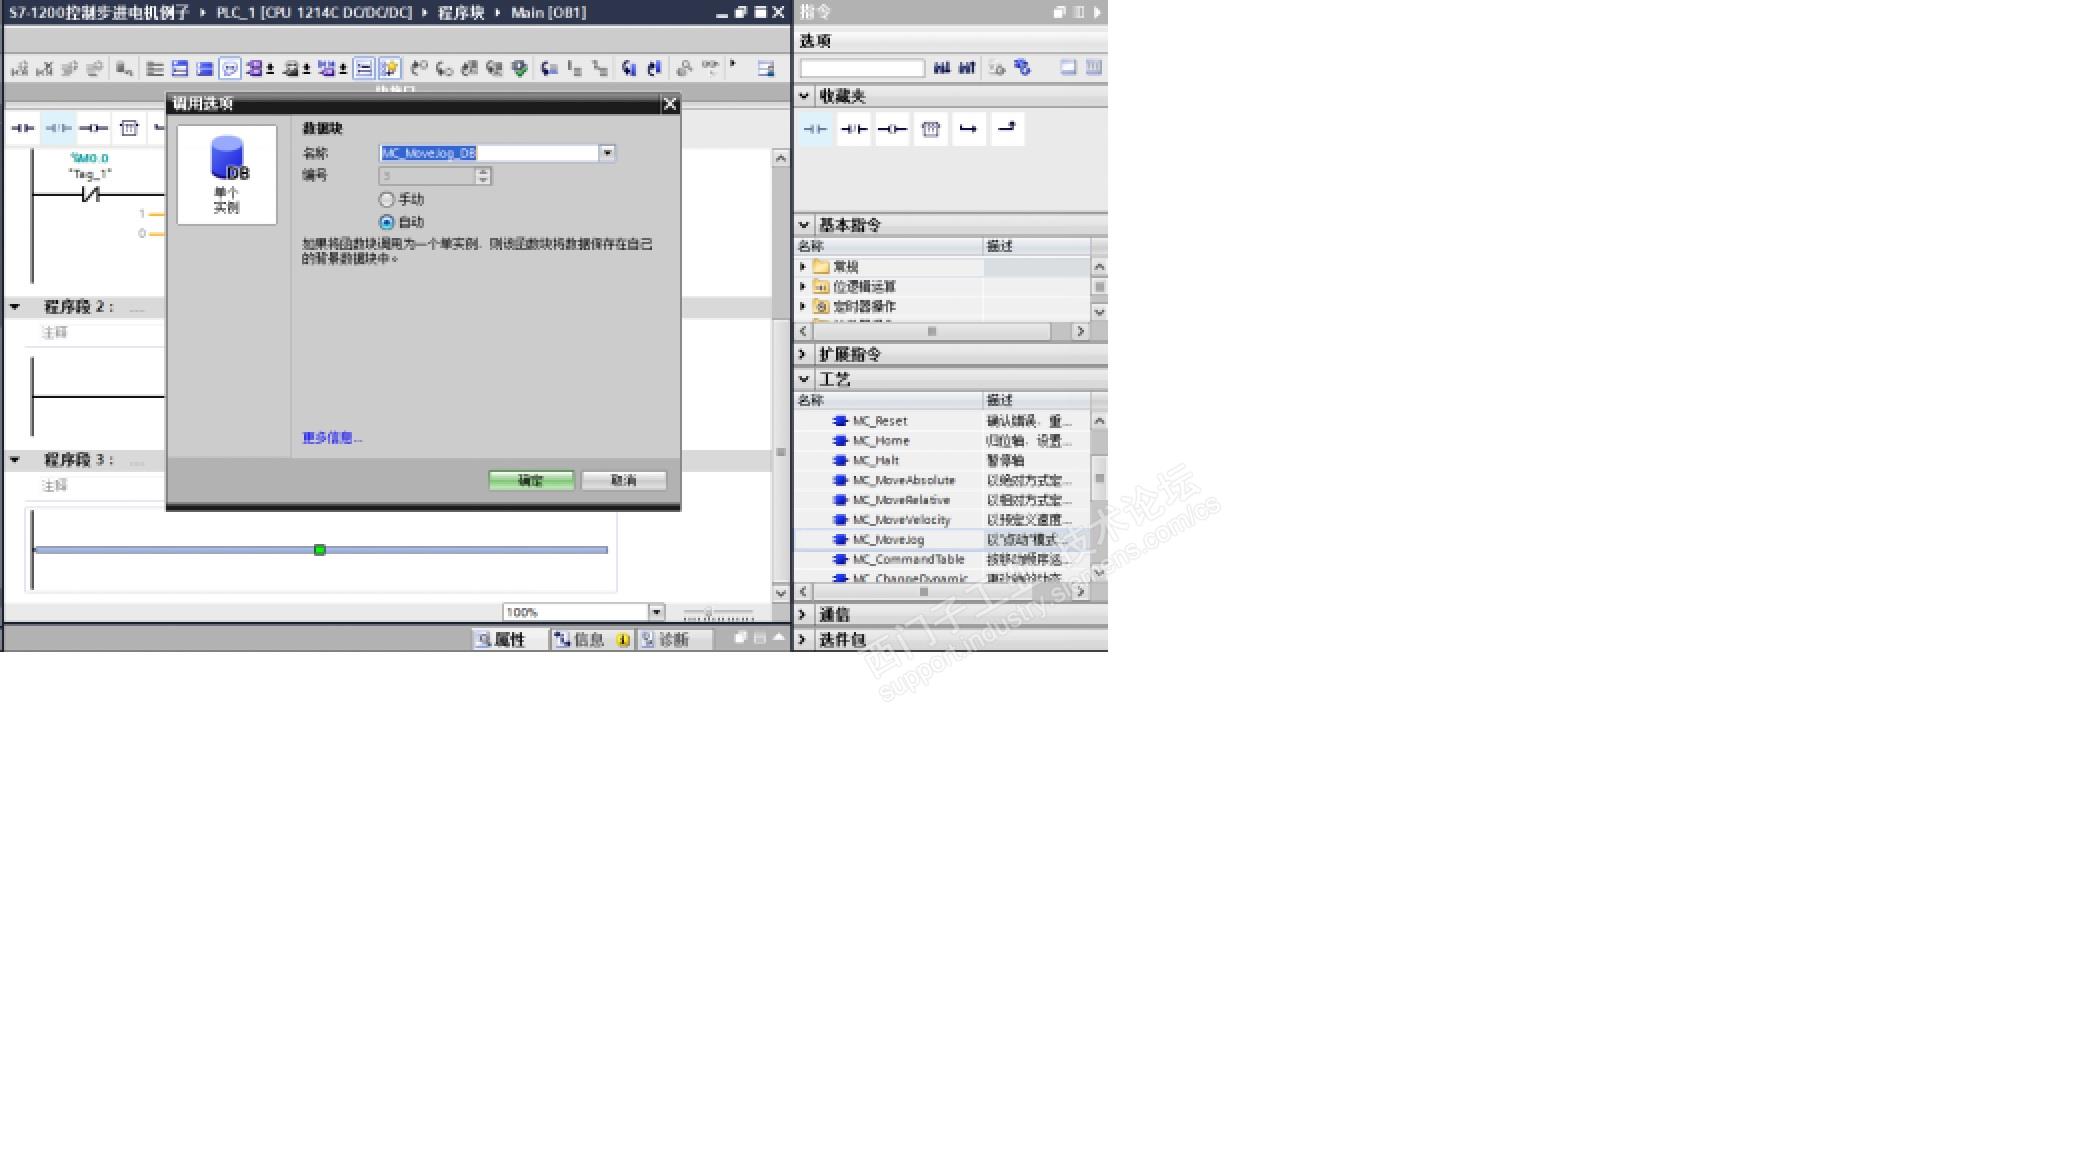
Task: Click the normally open contact icon in favorites
Action: pos(815,129)
